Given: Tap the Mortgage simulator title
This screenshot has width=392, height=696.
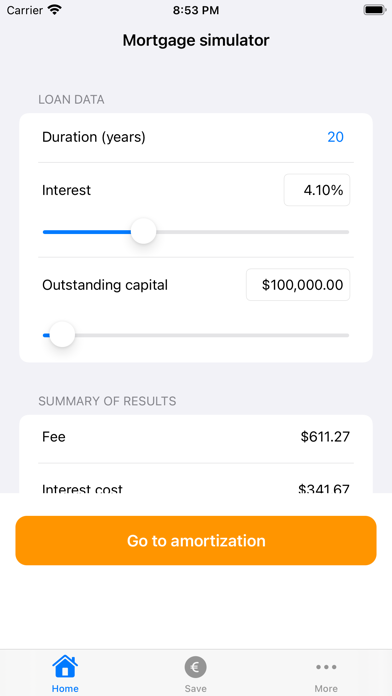Looking at the screenshot, I should [x=196, y=40].
